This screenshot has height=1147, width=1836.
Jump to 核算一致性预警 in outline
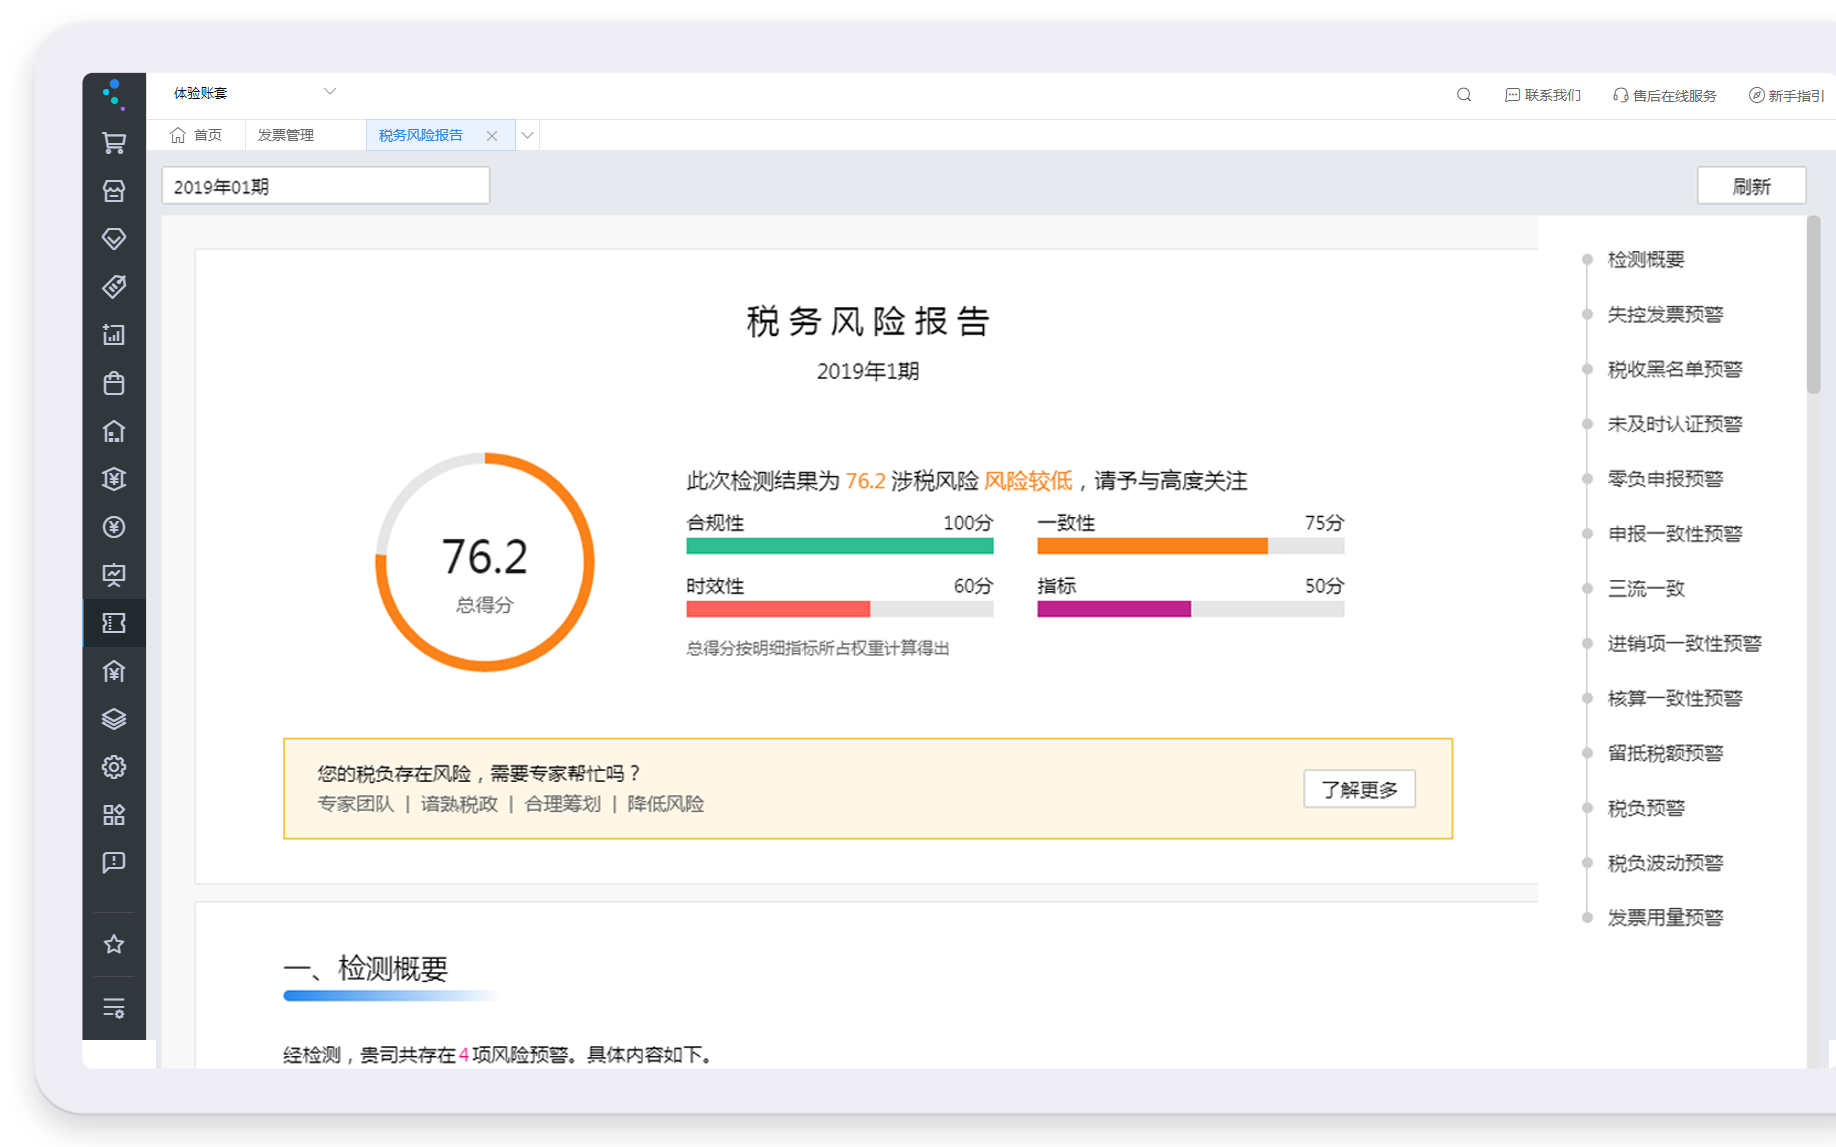[x=1675, y=699]
